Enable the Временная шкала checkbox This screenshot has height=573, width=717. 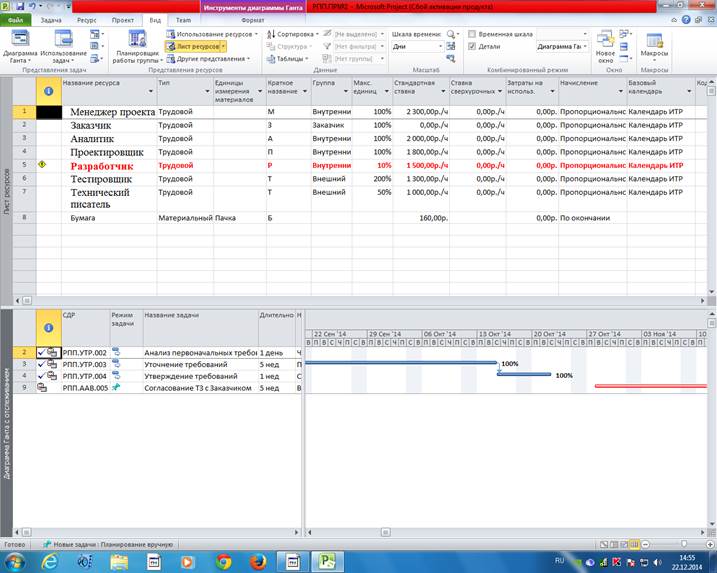(x=472, y=34)
